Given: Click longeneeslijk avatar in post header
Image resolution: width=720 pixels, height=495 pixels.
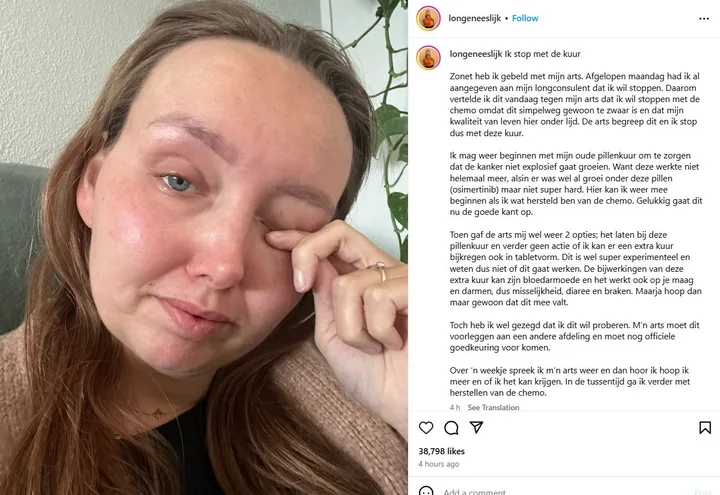Looking at the screenshot, I should click(428, 18).
